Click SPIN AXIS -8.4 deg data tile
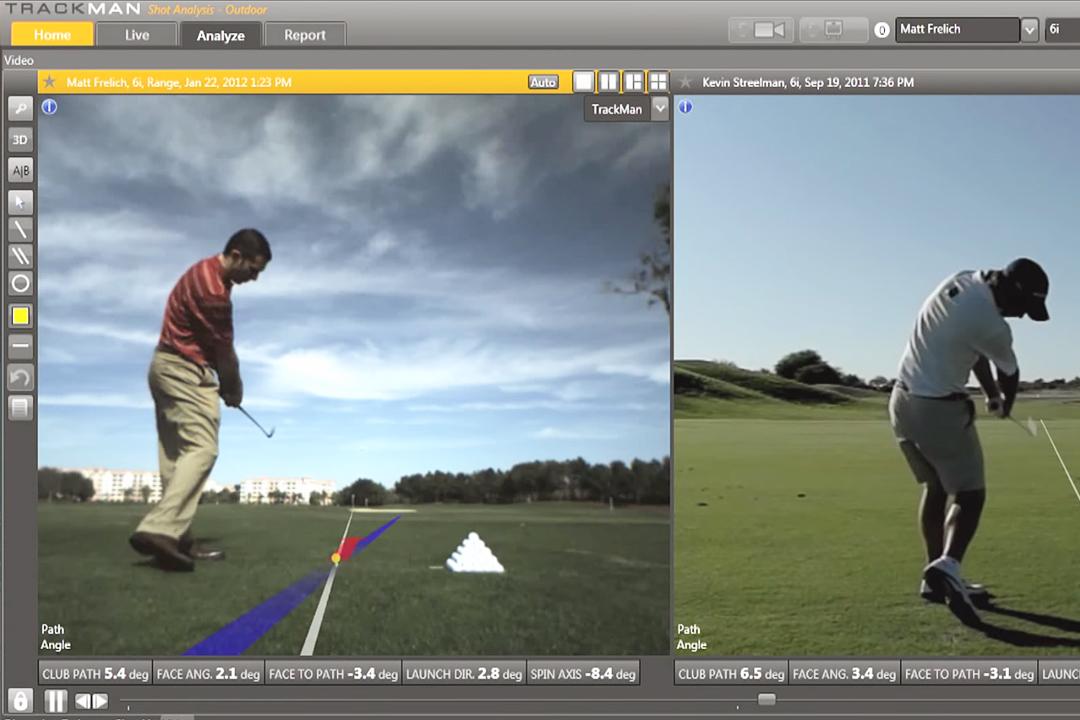 (x=583, y=674)
